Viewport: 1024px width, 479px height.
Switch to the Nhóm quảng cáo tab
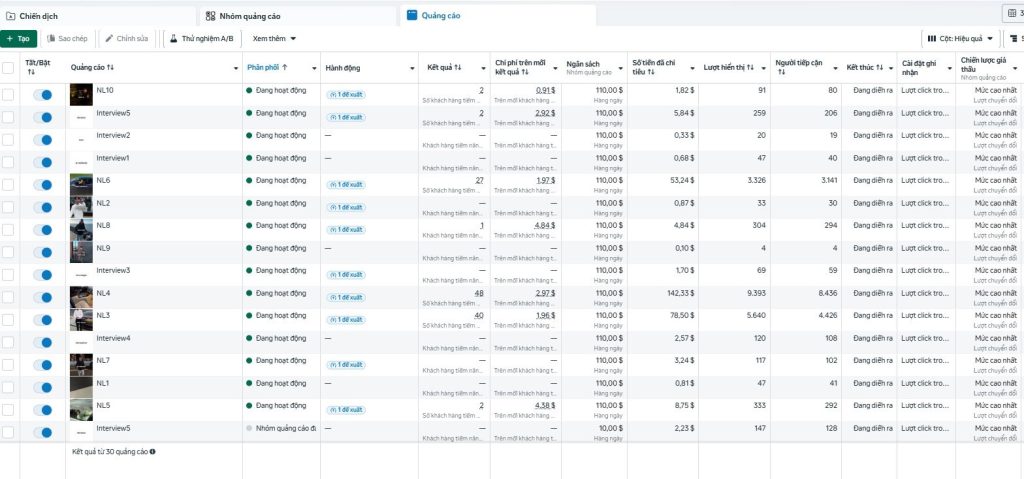[x=250, y=16]
